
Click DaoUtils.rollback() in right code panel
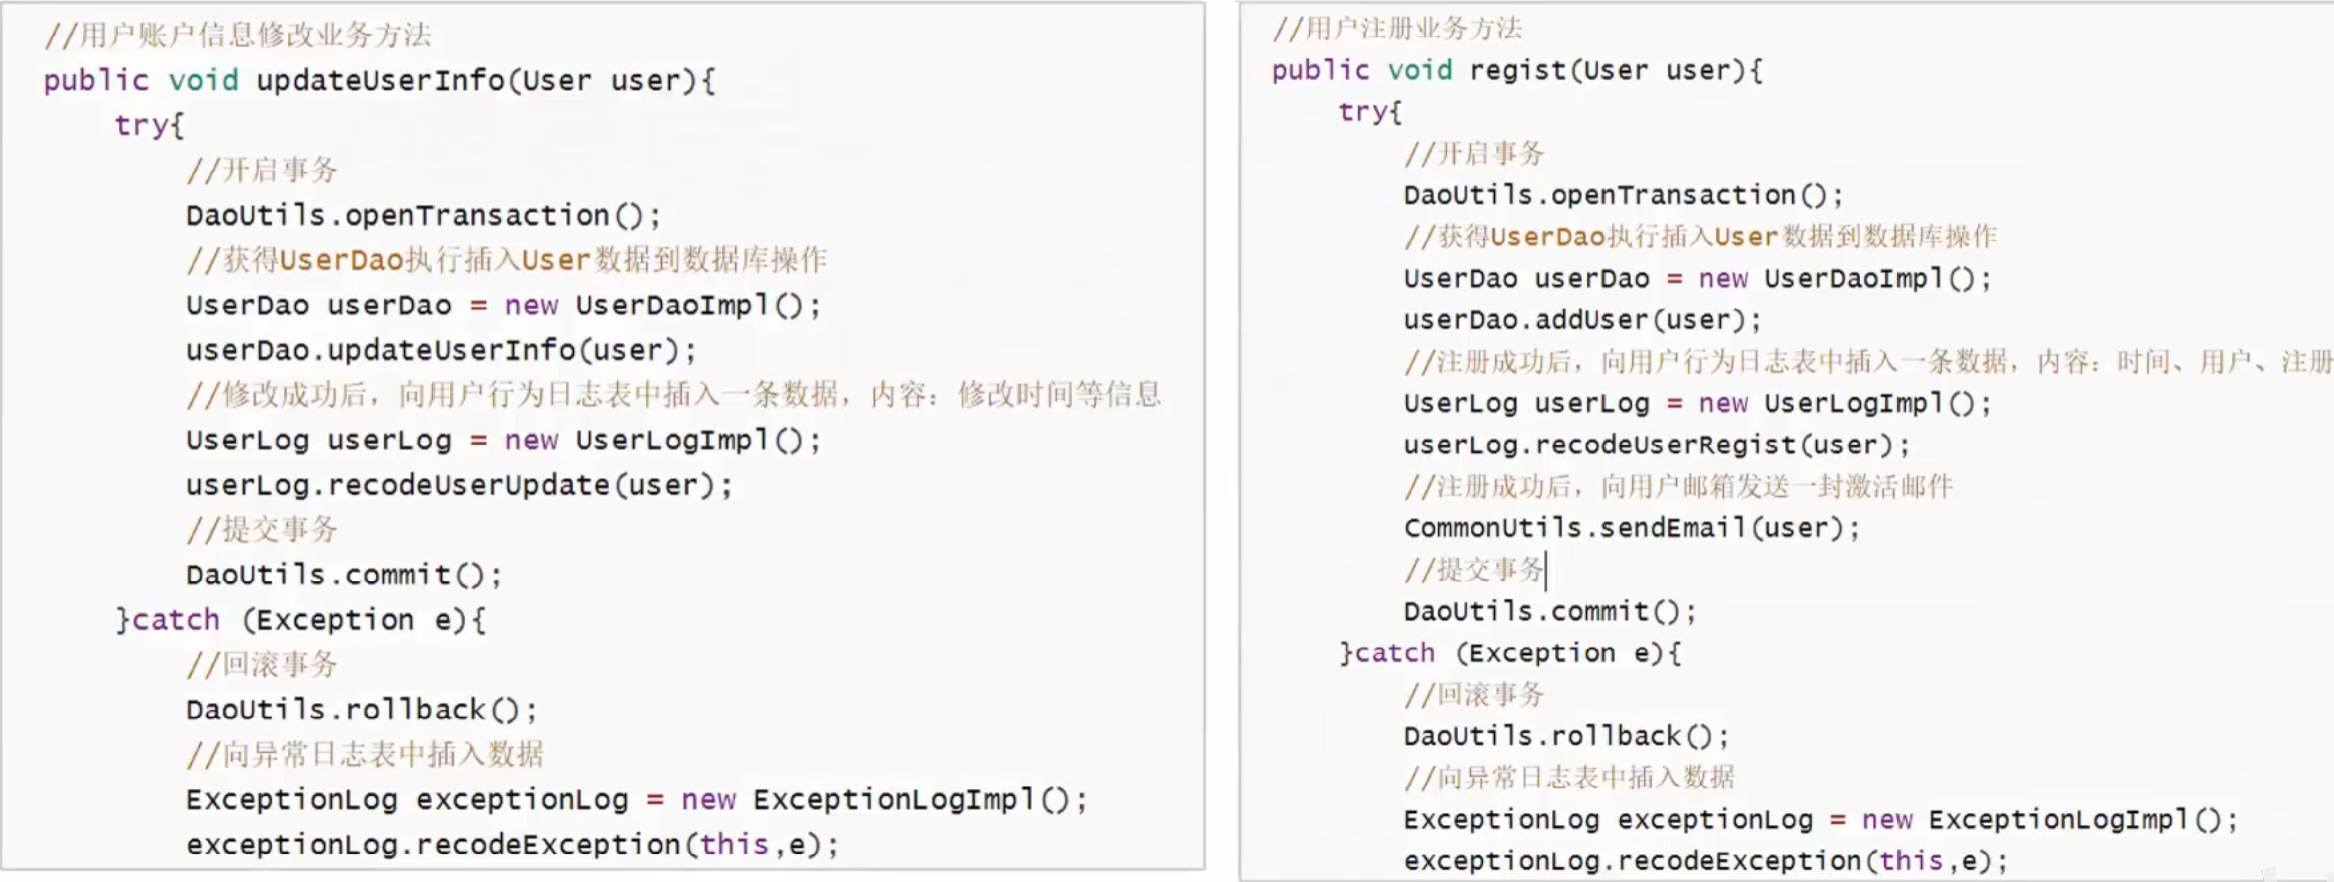[1565, 736]
